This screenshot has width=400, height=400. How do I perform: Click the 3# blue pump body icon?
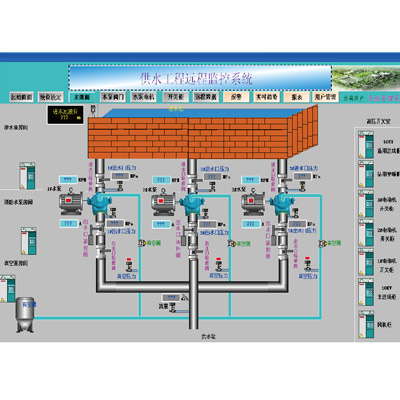(x=282, y=203)
